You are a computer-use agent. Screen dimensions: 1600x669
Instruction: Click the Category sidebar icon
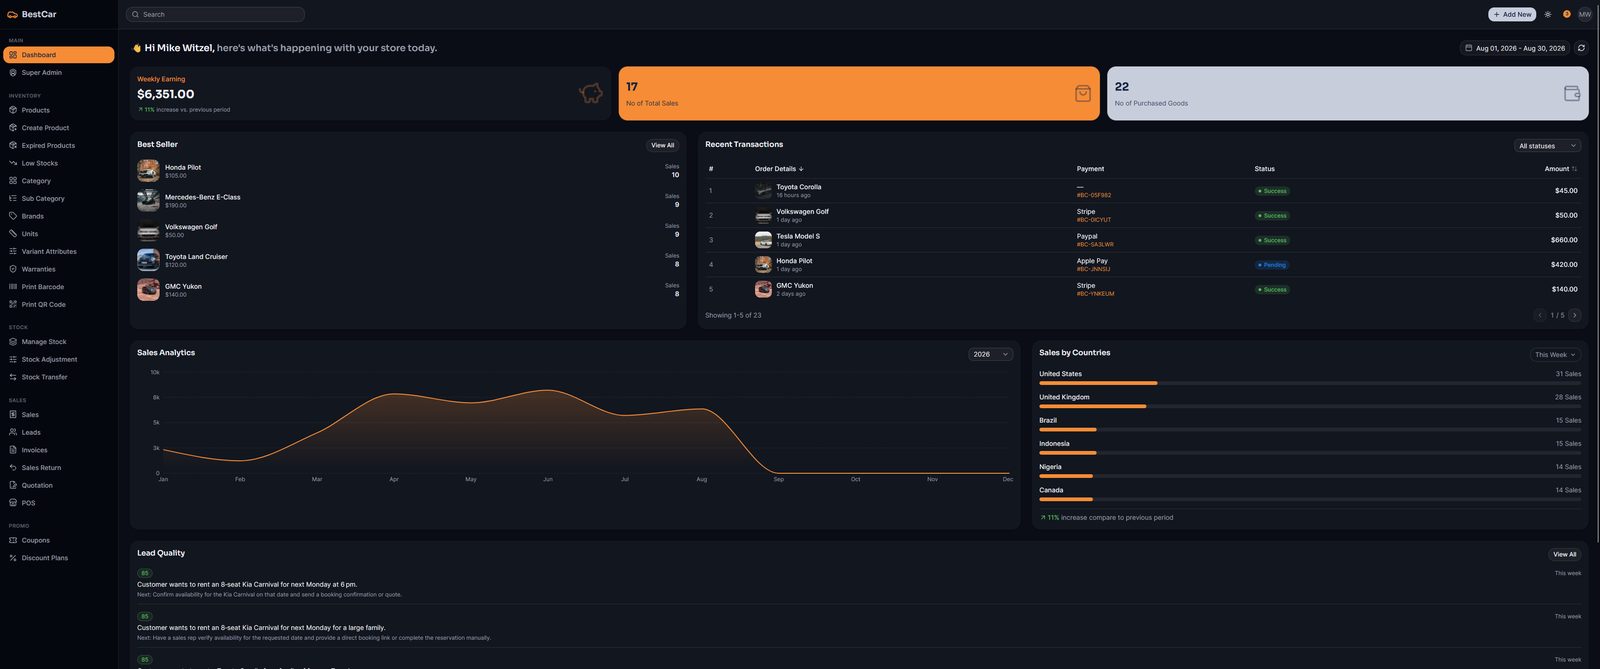(13, 181)
